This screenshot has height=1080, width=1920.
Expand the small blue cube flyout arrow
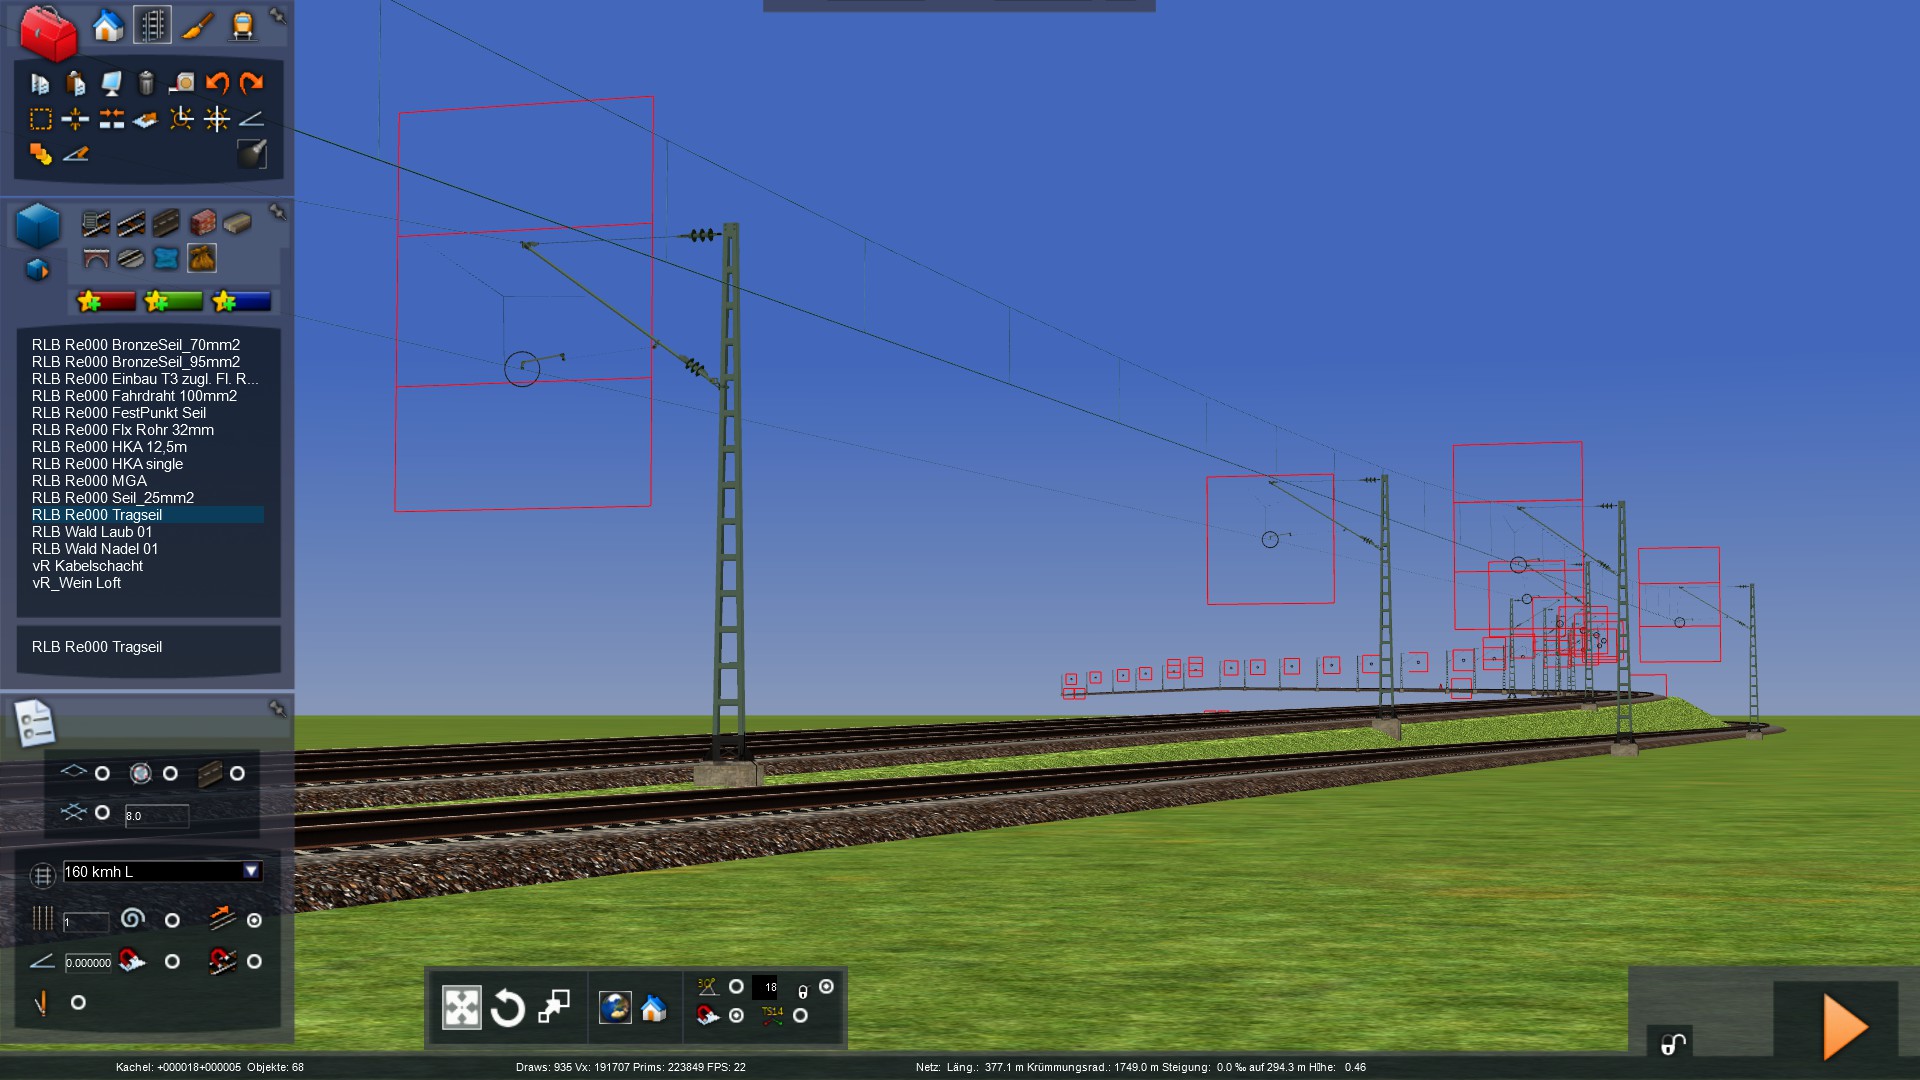click(38, 269)
